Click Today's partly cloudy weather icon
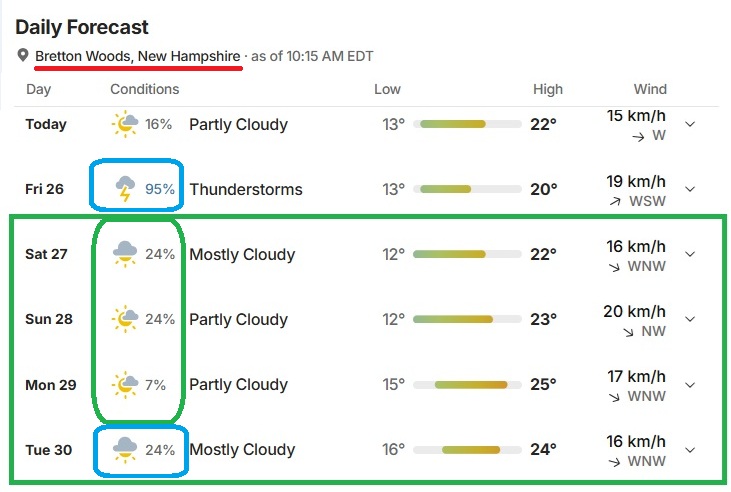 [124, 124]
